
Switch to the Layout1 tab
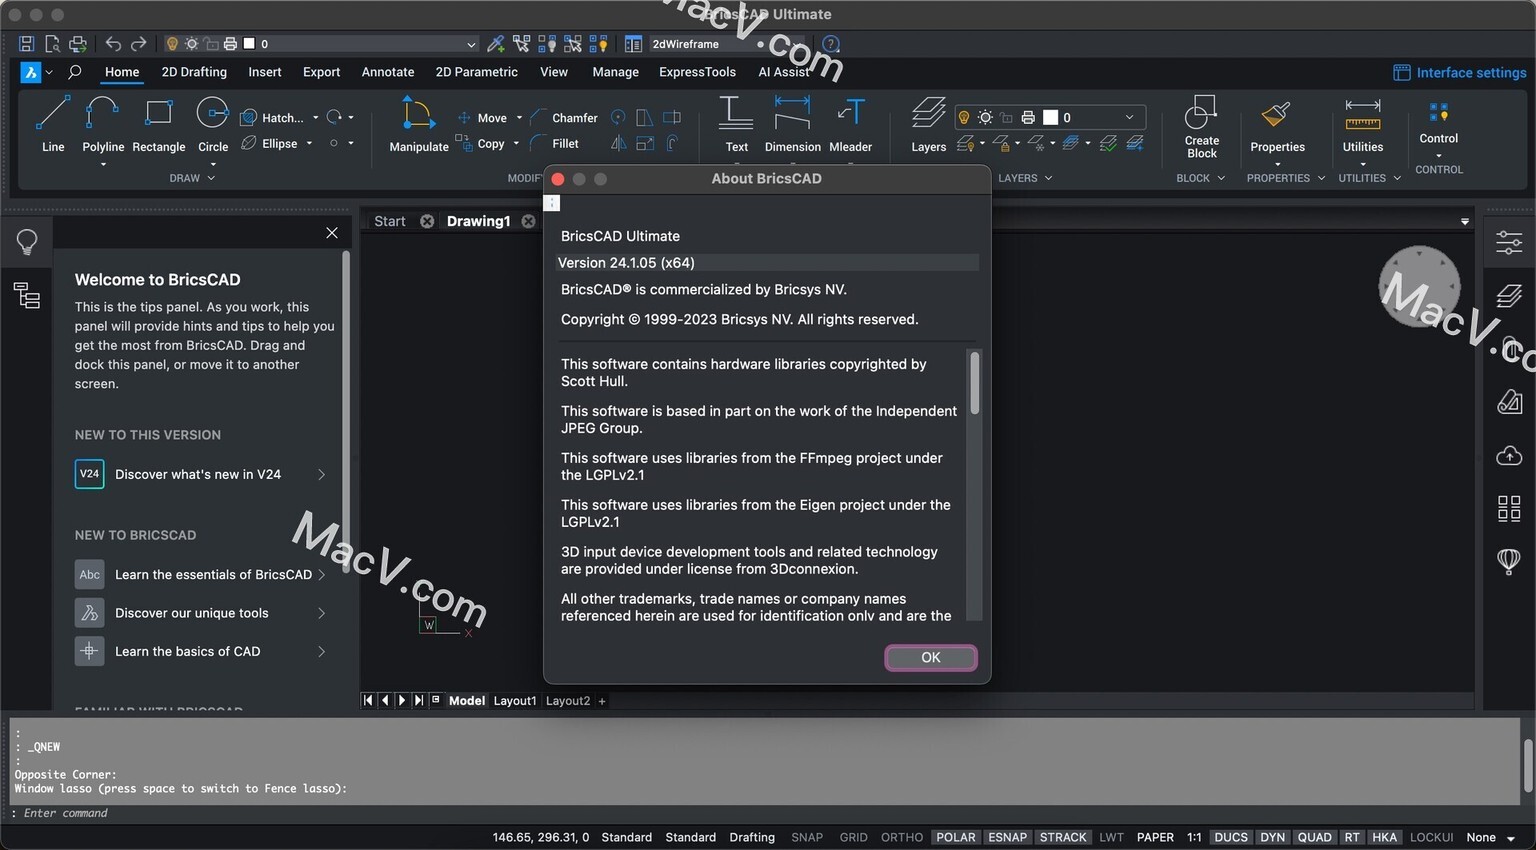[515, 701]
